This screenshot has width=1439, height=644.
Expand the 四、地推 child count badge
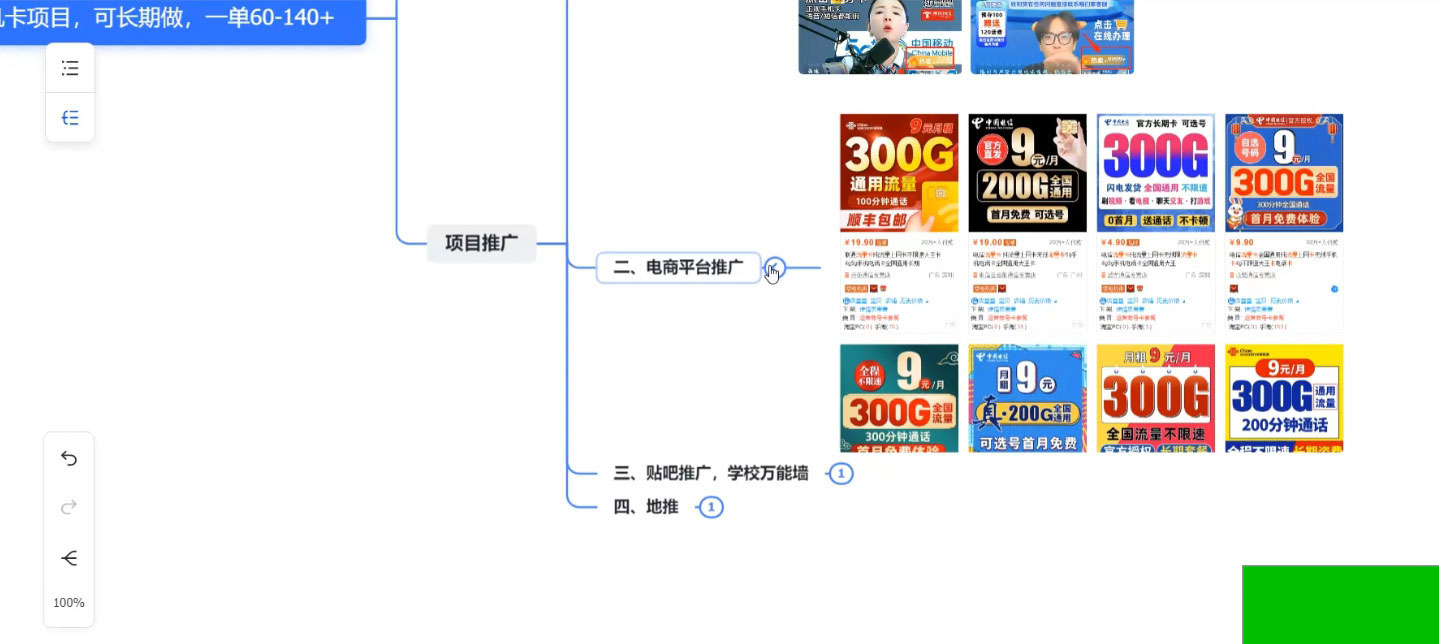[711, 508]
